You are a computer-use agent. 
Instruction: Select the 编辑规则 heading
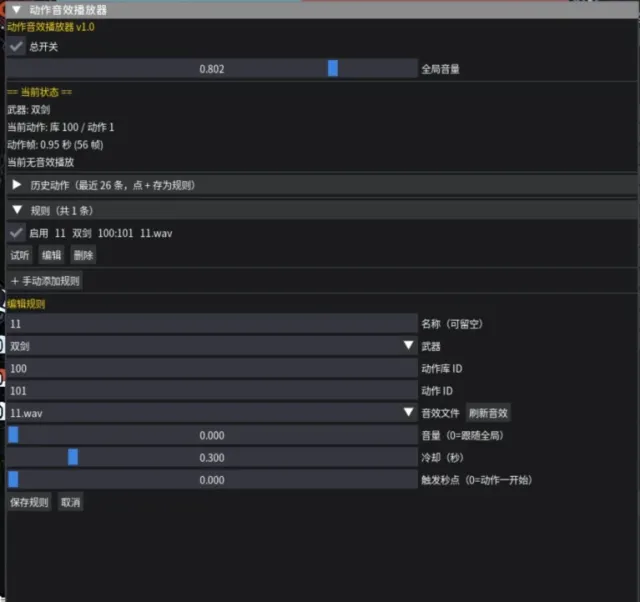pos(26,304)
